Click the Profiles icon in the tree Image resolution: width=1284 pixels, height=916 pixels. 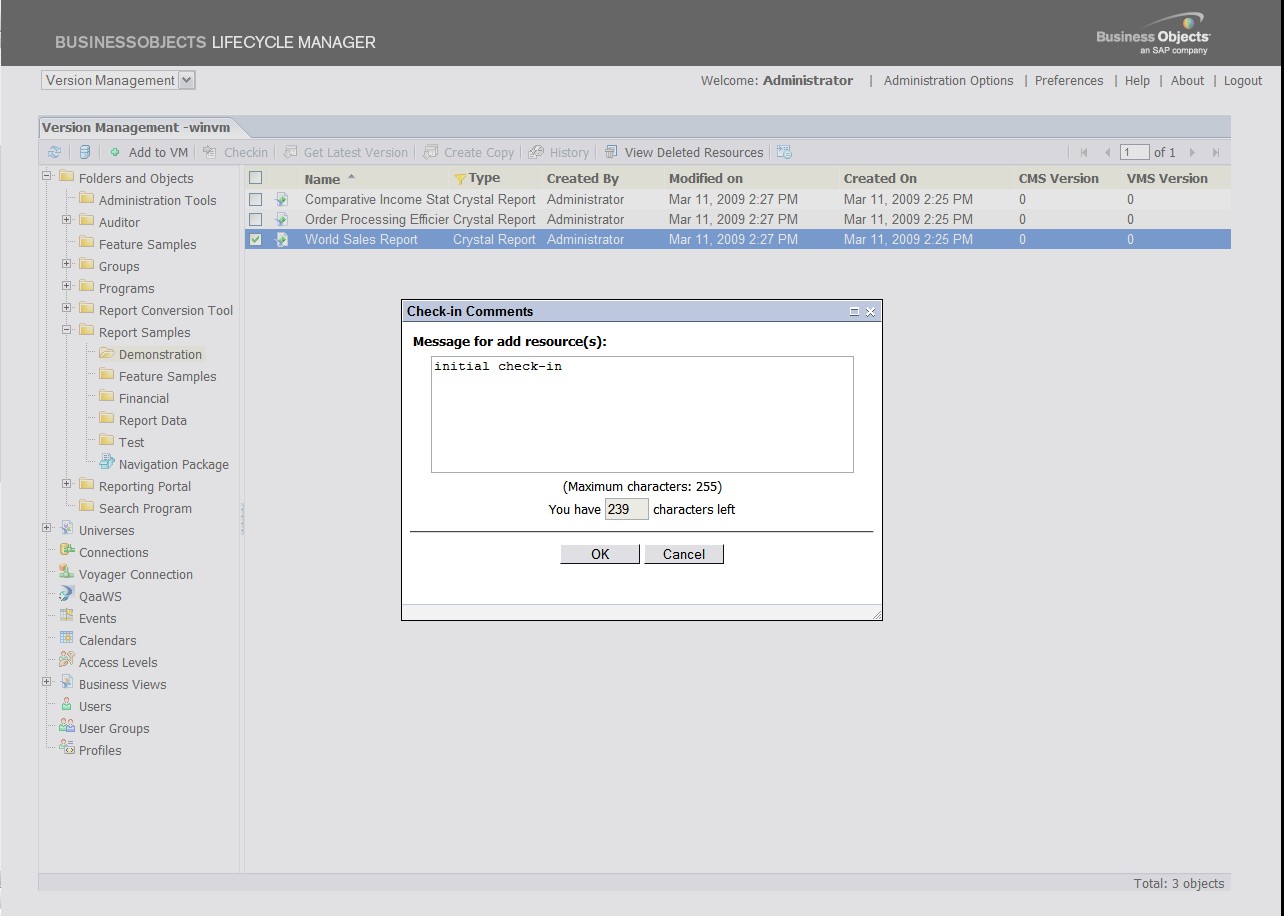pos(66,749)
